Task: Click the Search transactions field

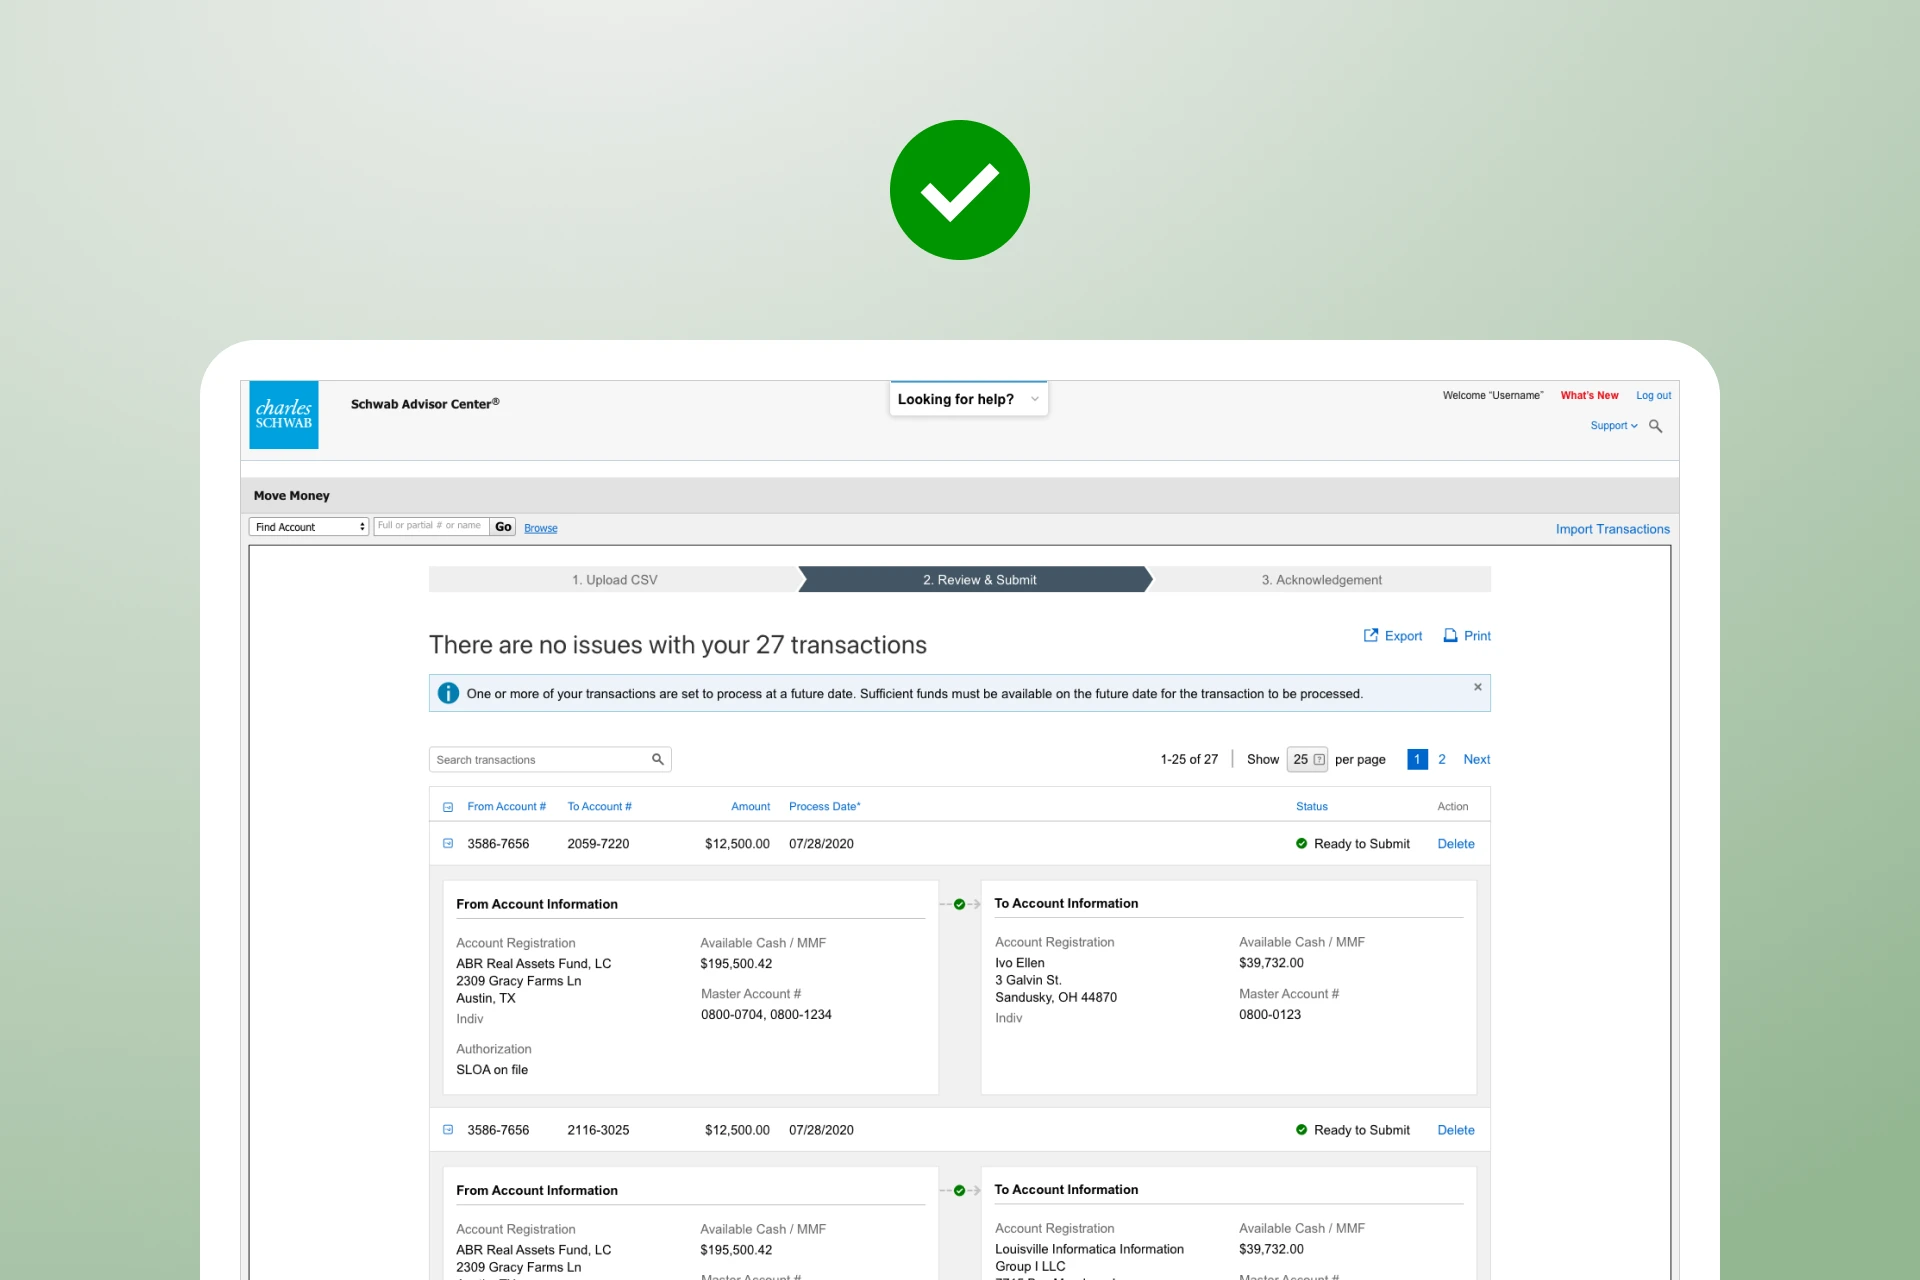Action: coord(540,759)
